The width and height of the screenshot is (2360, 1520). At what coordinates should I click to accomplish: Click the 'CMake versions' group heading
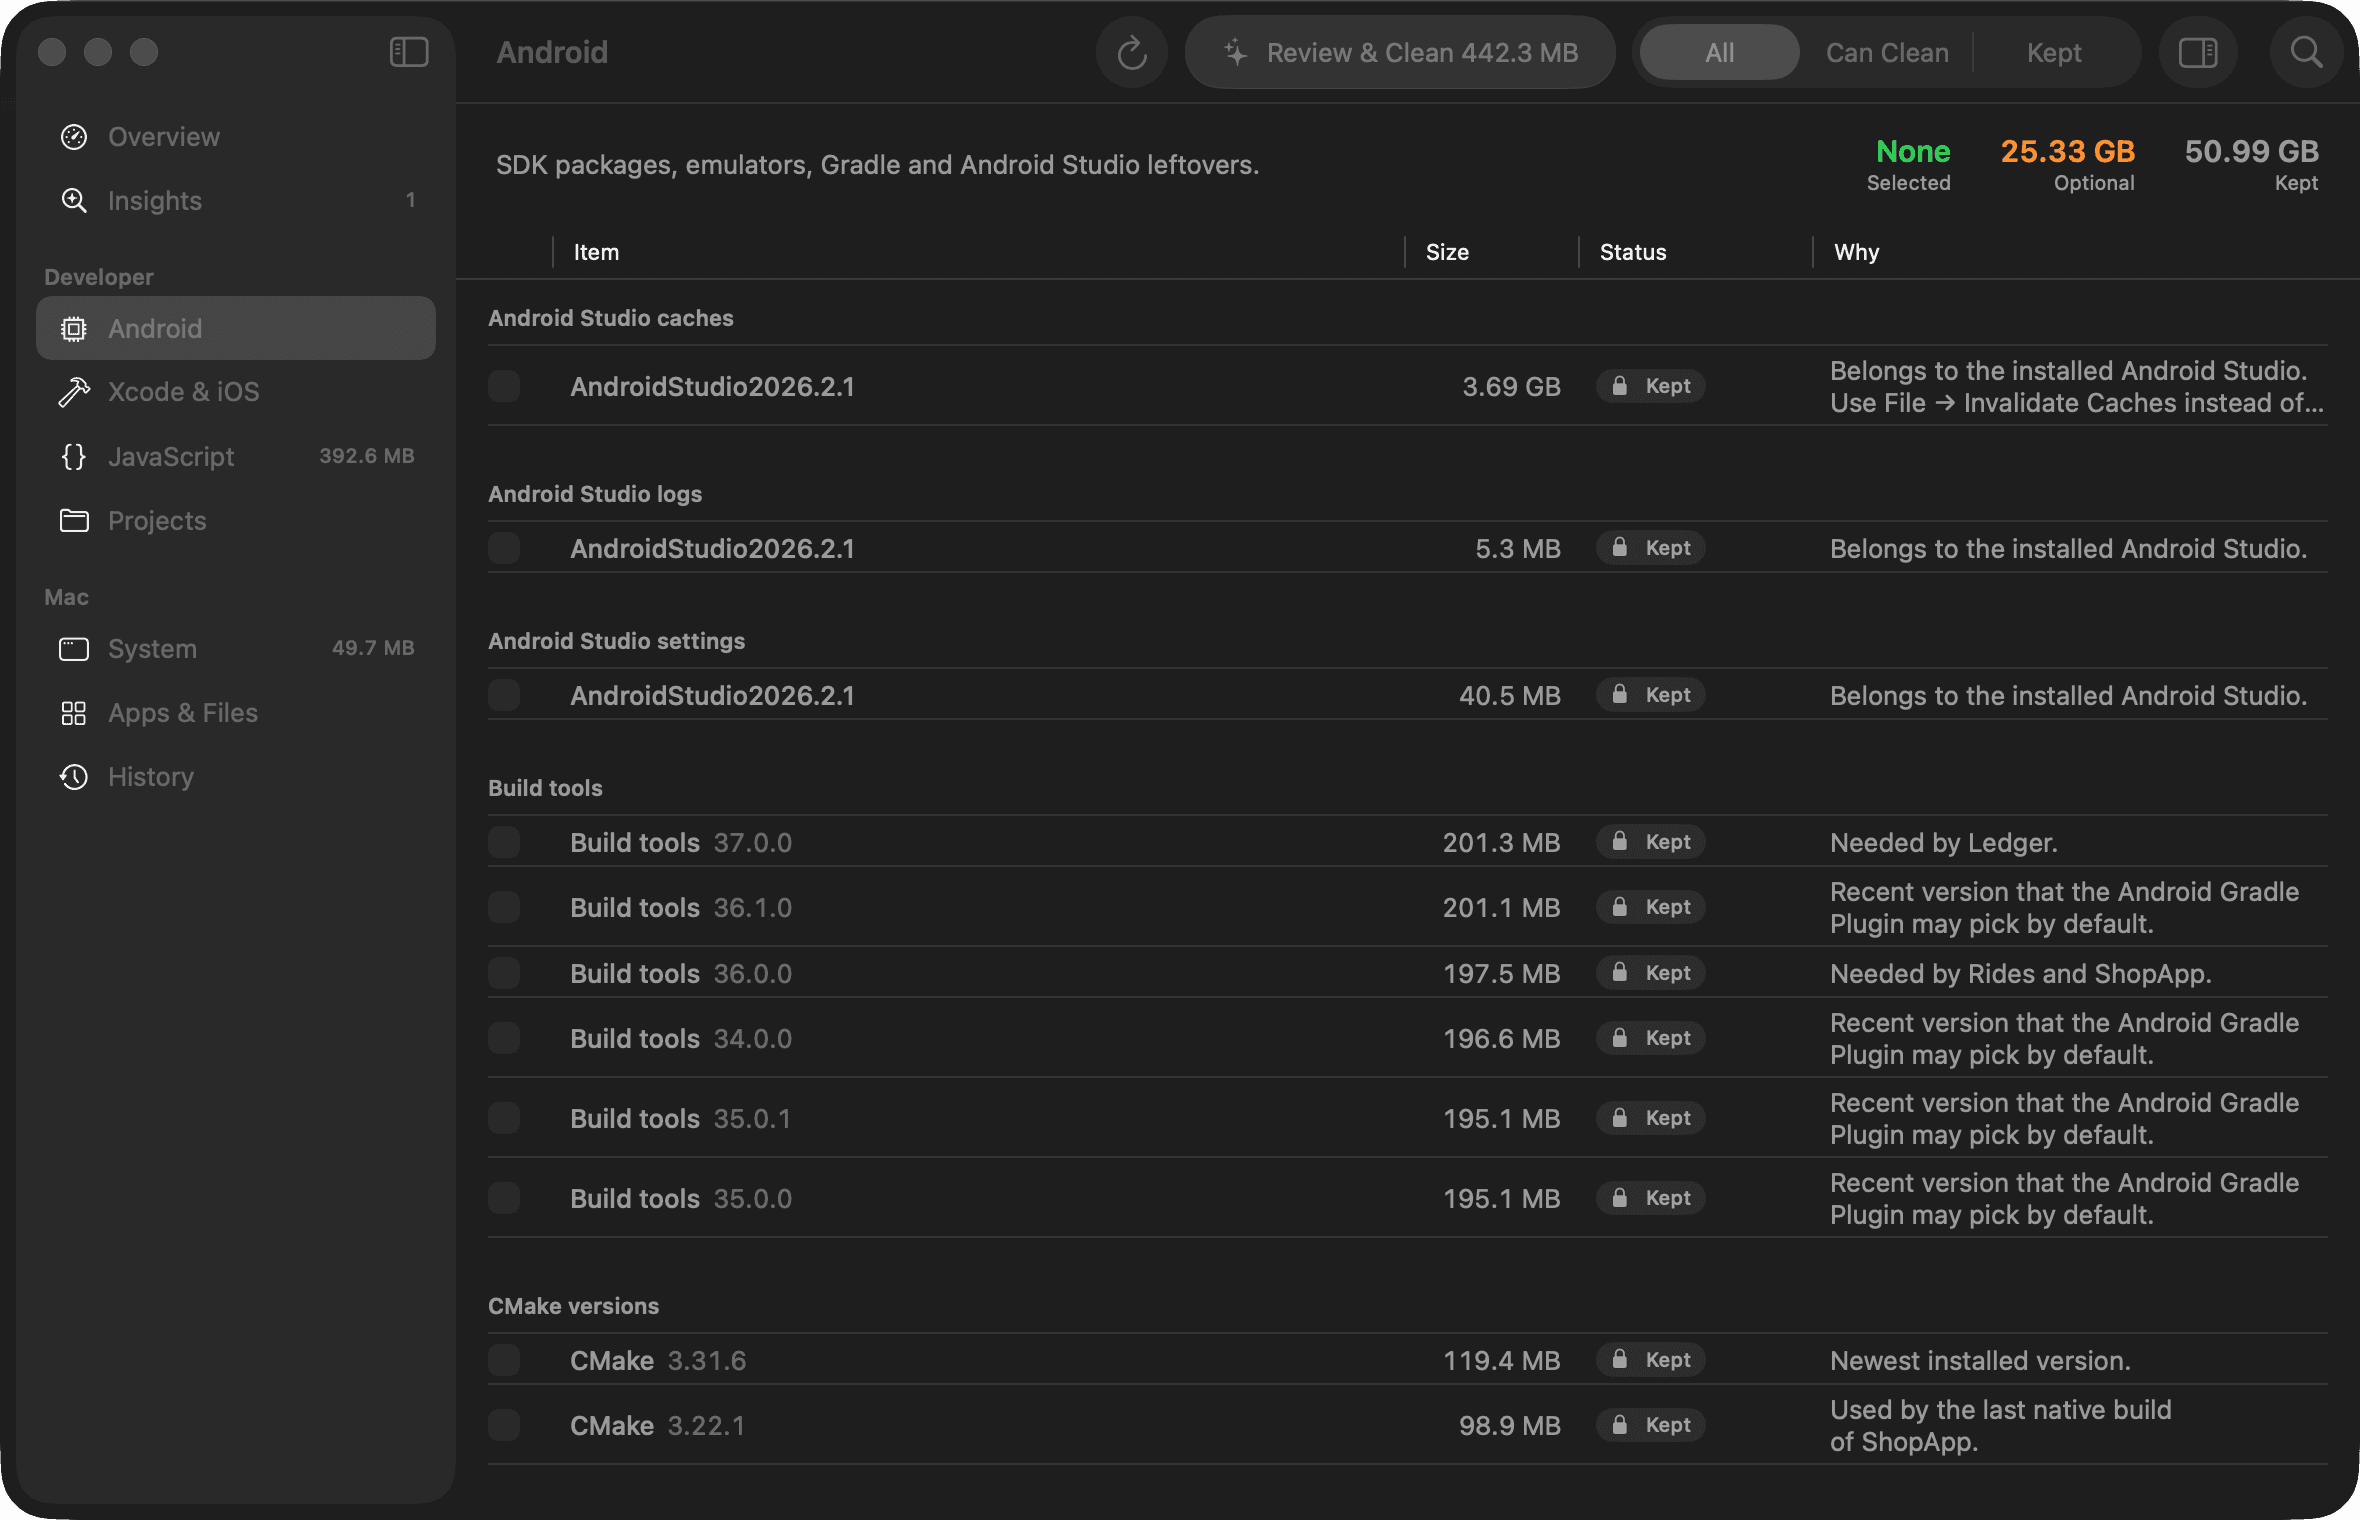[x=573, y=1306]
